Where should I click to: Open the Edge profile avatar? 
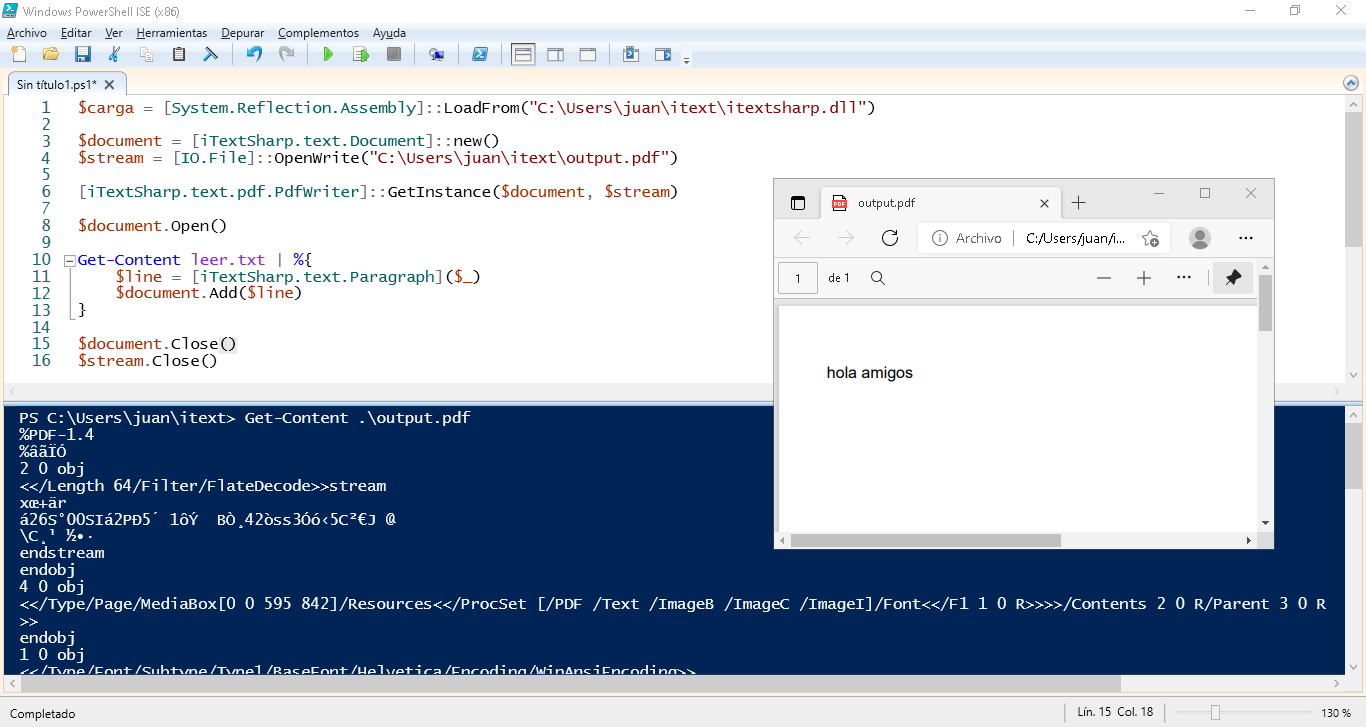click(x=1200, y=238)
